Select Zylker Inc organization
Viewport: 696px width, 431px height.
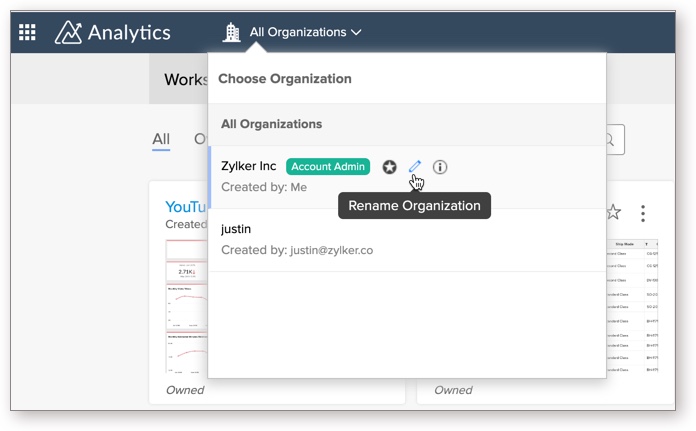coord(249,167)
